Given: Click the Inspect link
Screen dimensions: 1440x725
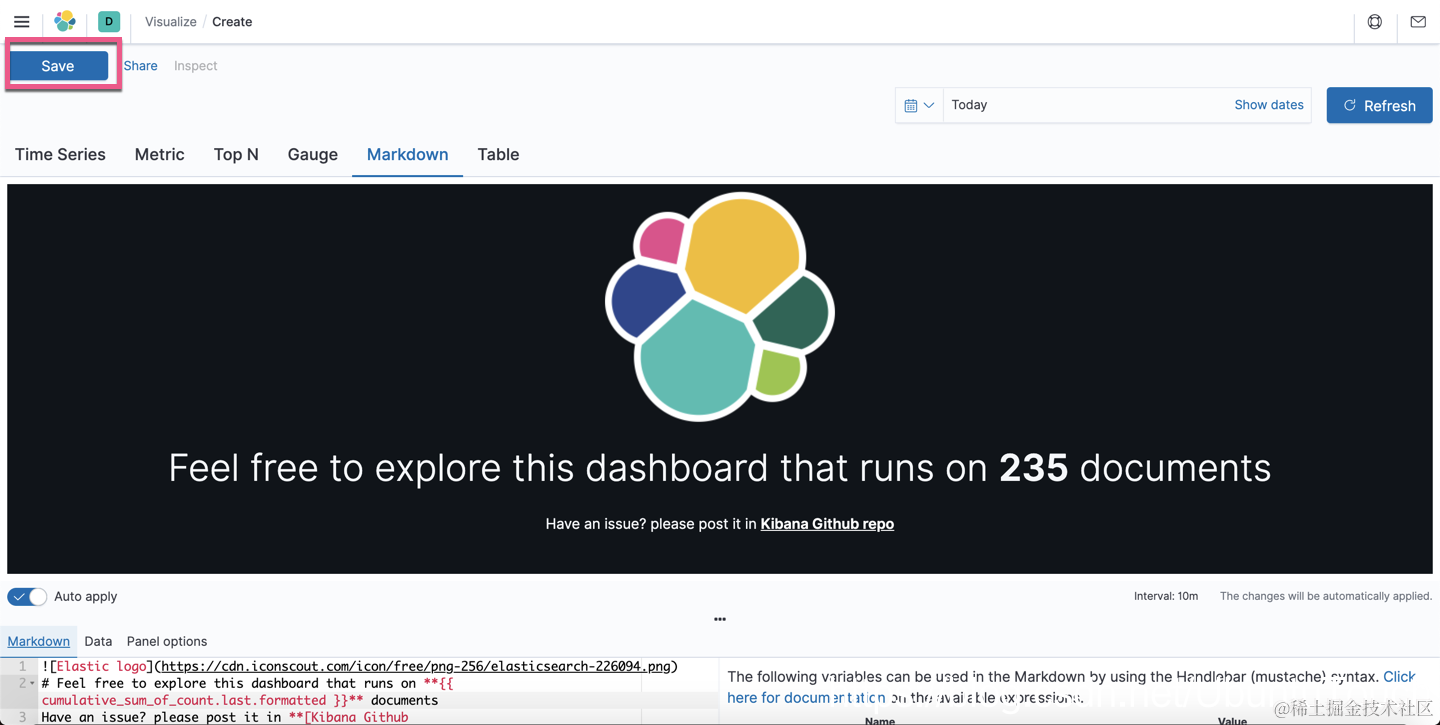Looking at the screenshot, I should click(195, 66).
